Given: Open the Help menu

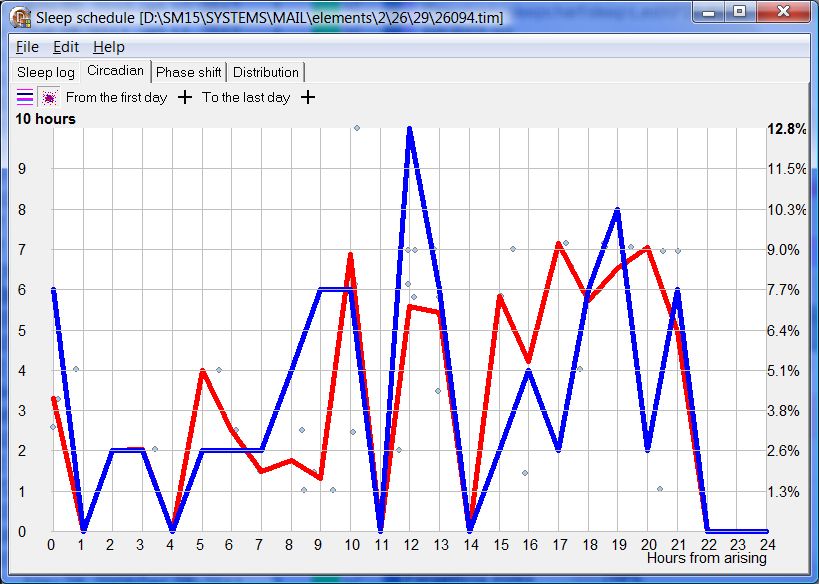Looking at the screenshot, I should 109,47.
